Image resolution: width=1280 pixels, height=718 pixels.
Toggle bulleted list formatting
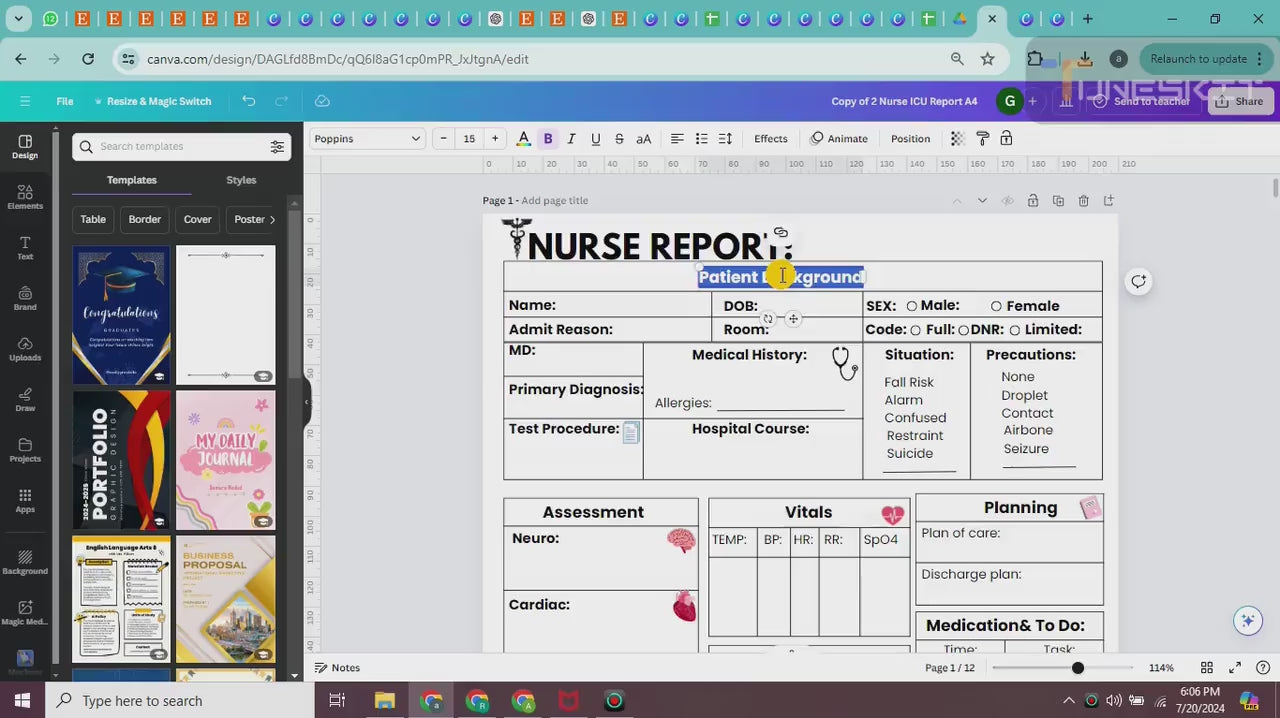pos(701,139)
